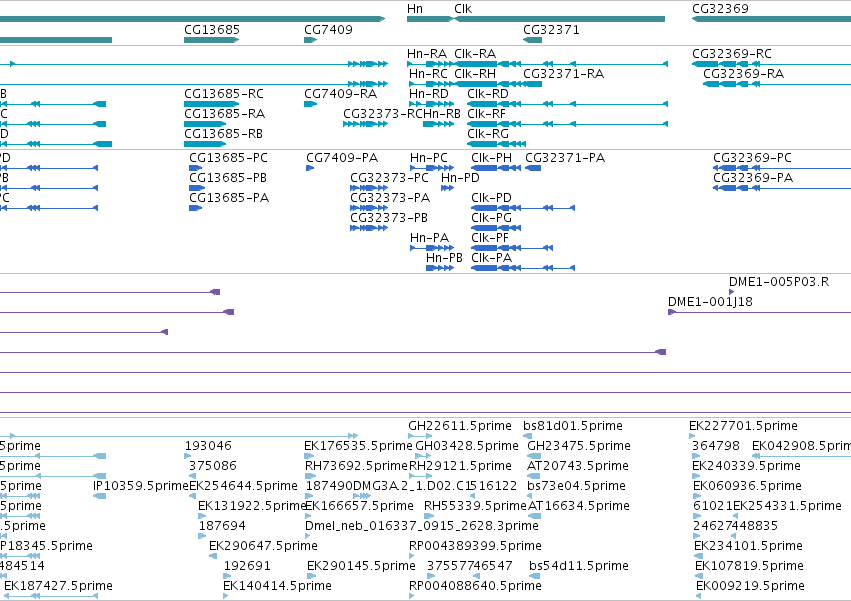Select protein label CG32373-PB

point(389,218)
